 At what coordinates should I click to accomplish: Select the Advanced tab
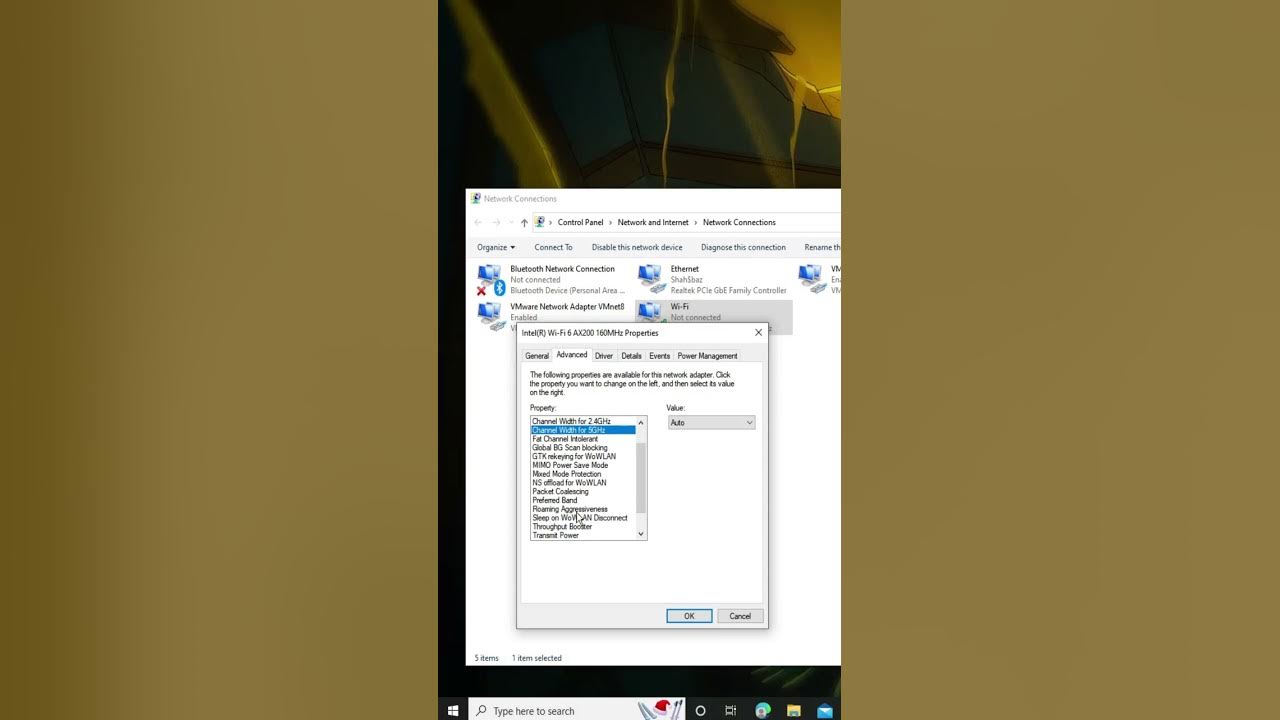pyautogui.click(x=572, y=355)
